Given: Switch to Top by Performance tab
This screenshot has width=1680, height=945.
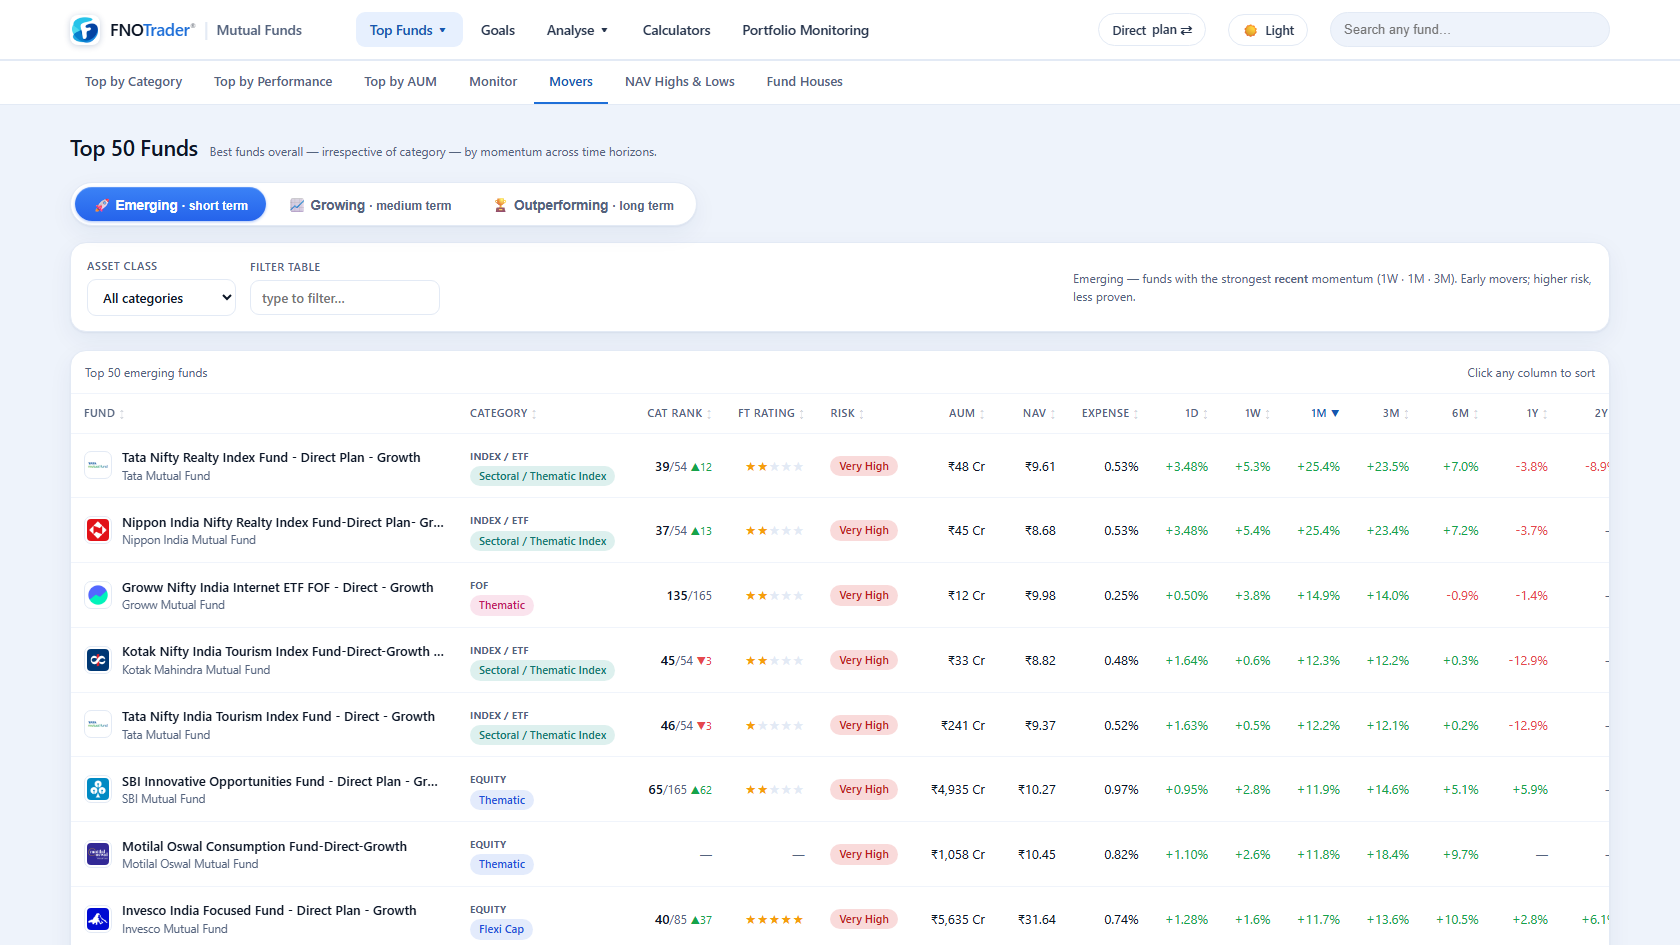Looking at the screenshot, I should click(273, 82).
